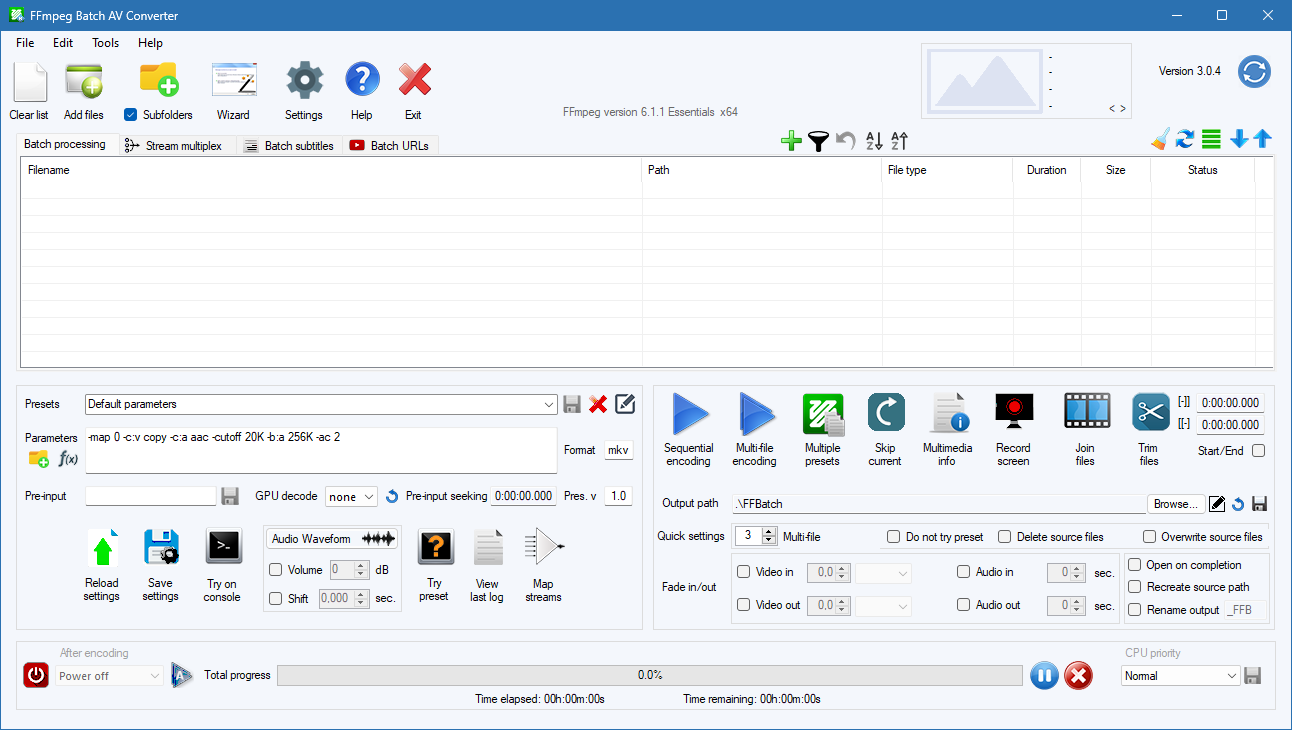Click the Clear list icon
The width and height of the screenshot is (1292, 730).
[x=29, y=81]
